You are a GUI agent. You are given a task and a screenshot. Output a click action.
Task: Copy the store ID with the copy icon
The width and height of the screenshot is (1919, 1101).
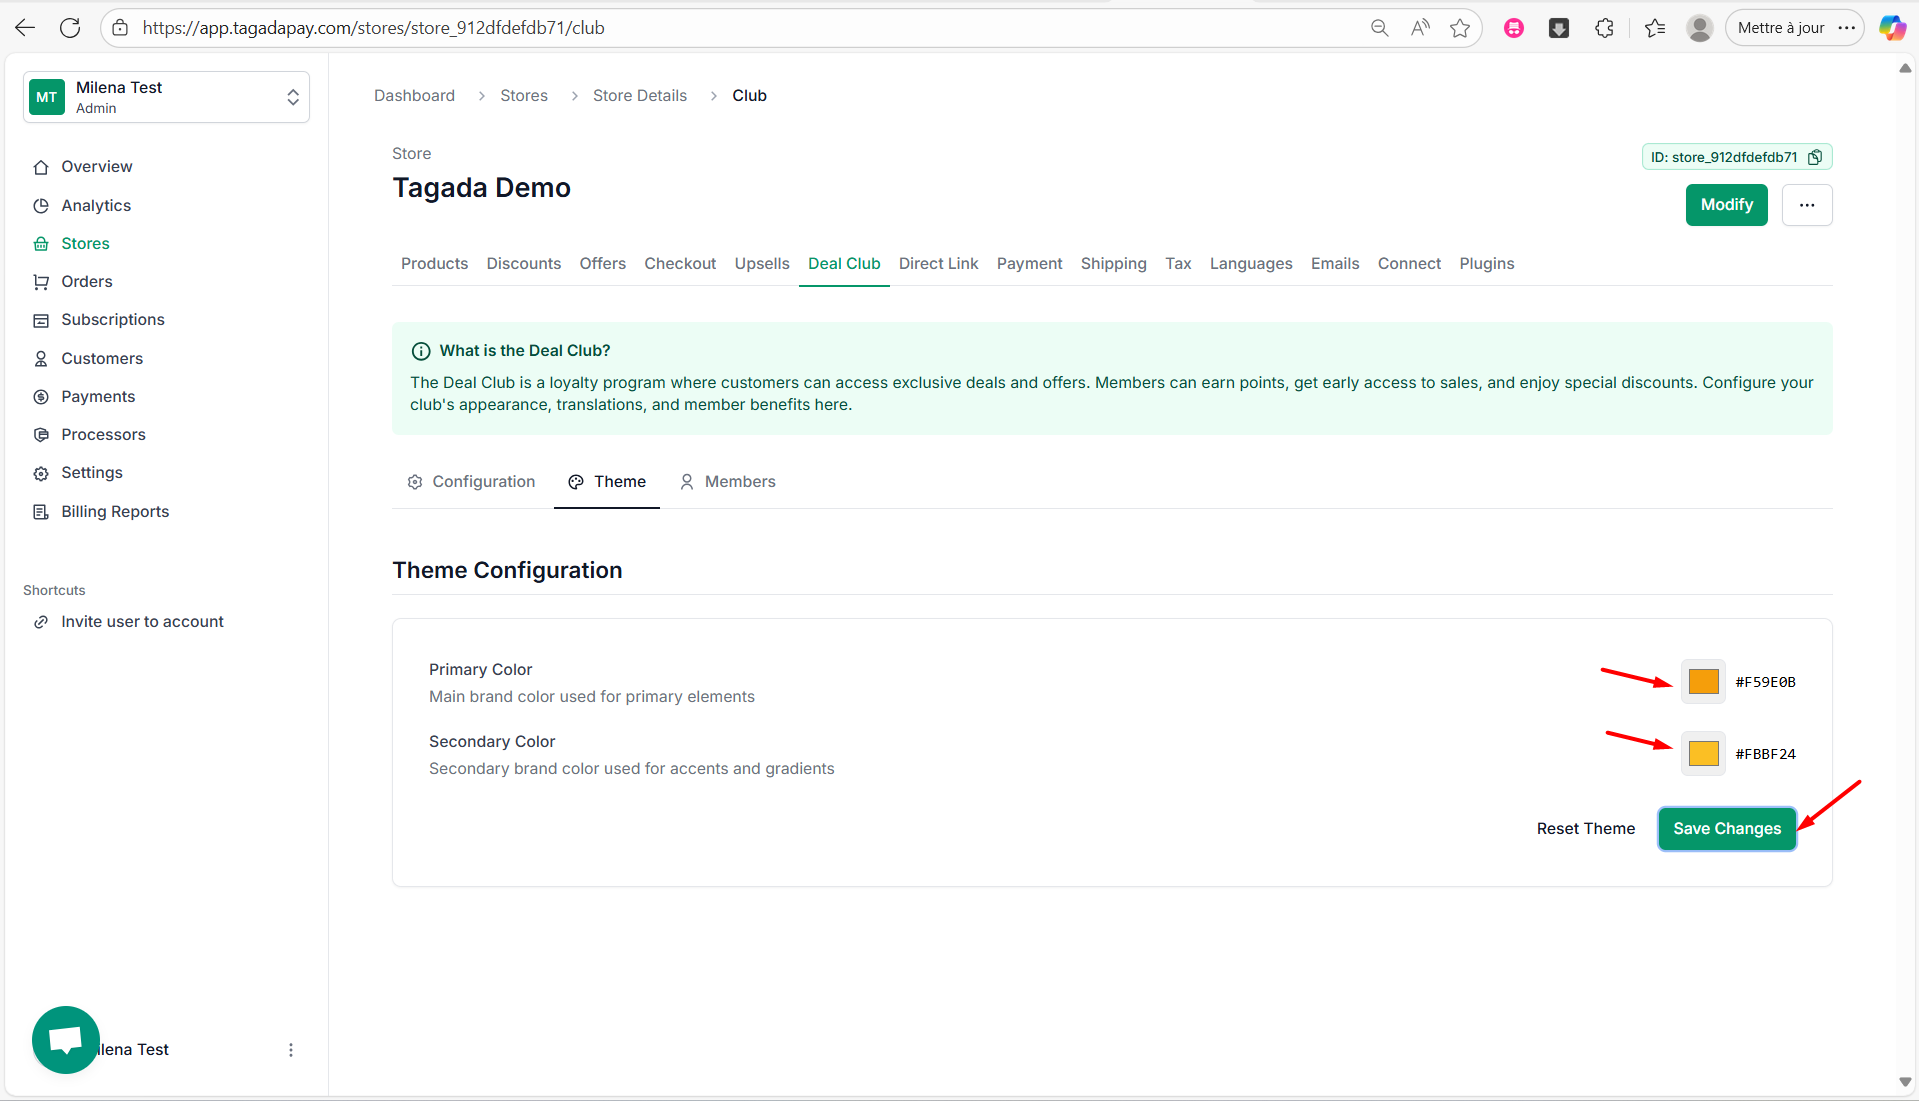[1815, 157]
